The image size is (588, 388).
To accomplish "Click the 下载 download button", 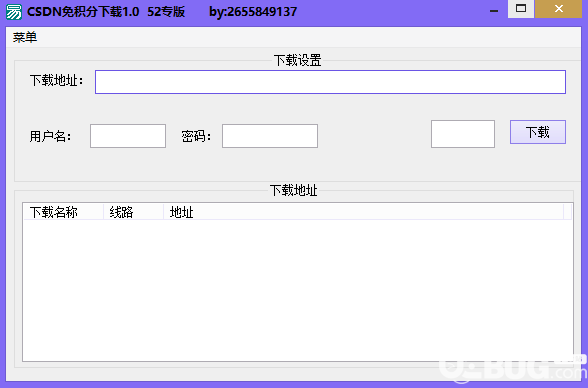I will [538, 132].
